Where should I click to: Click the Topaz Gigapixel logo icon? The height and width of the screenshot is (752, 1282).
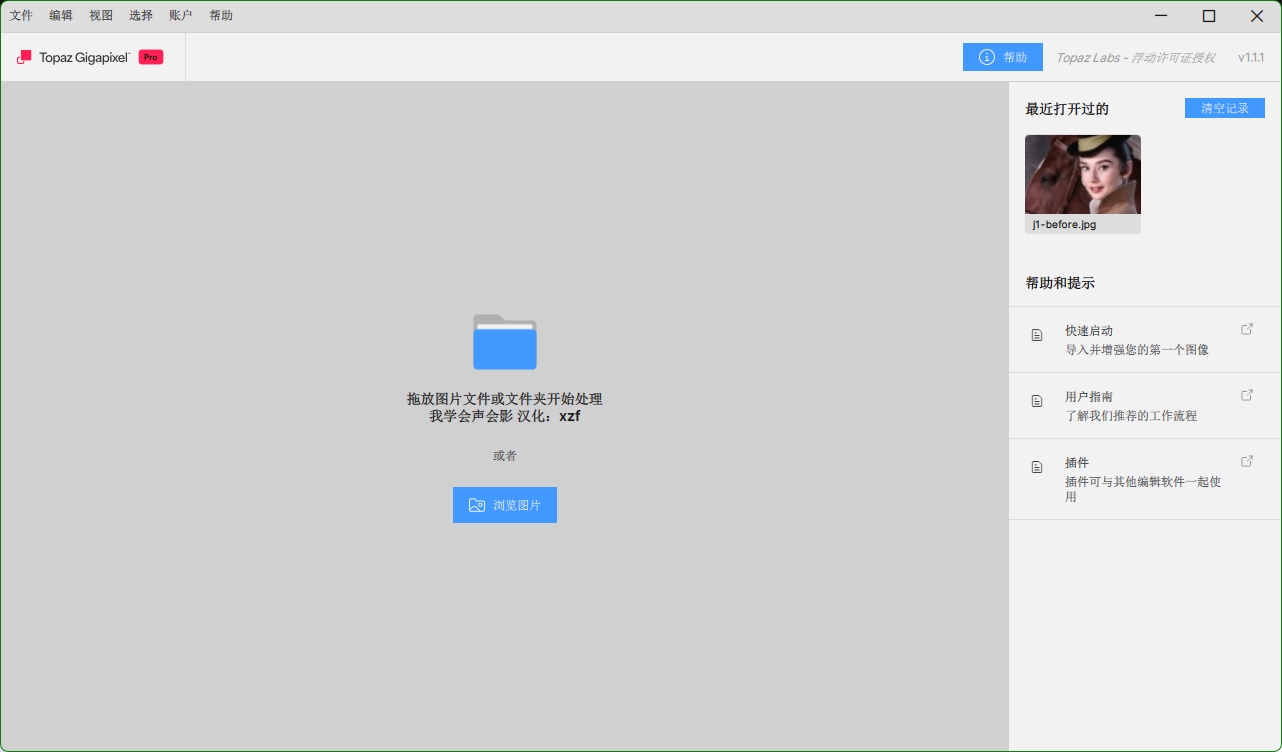(x=24, y=57)
